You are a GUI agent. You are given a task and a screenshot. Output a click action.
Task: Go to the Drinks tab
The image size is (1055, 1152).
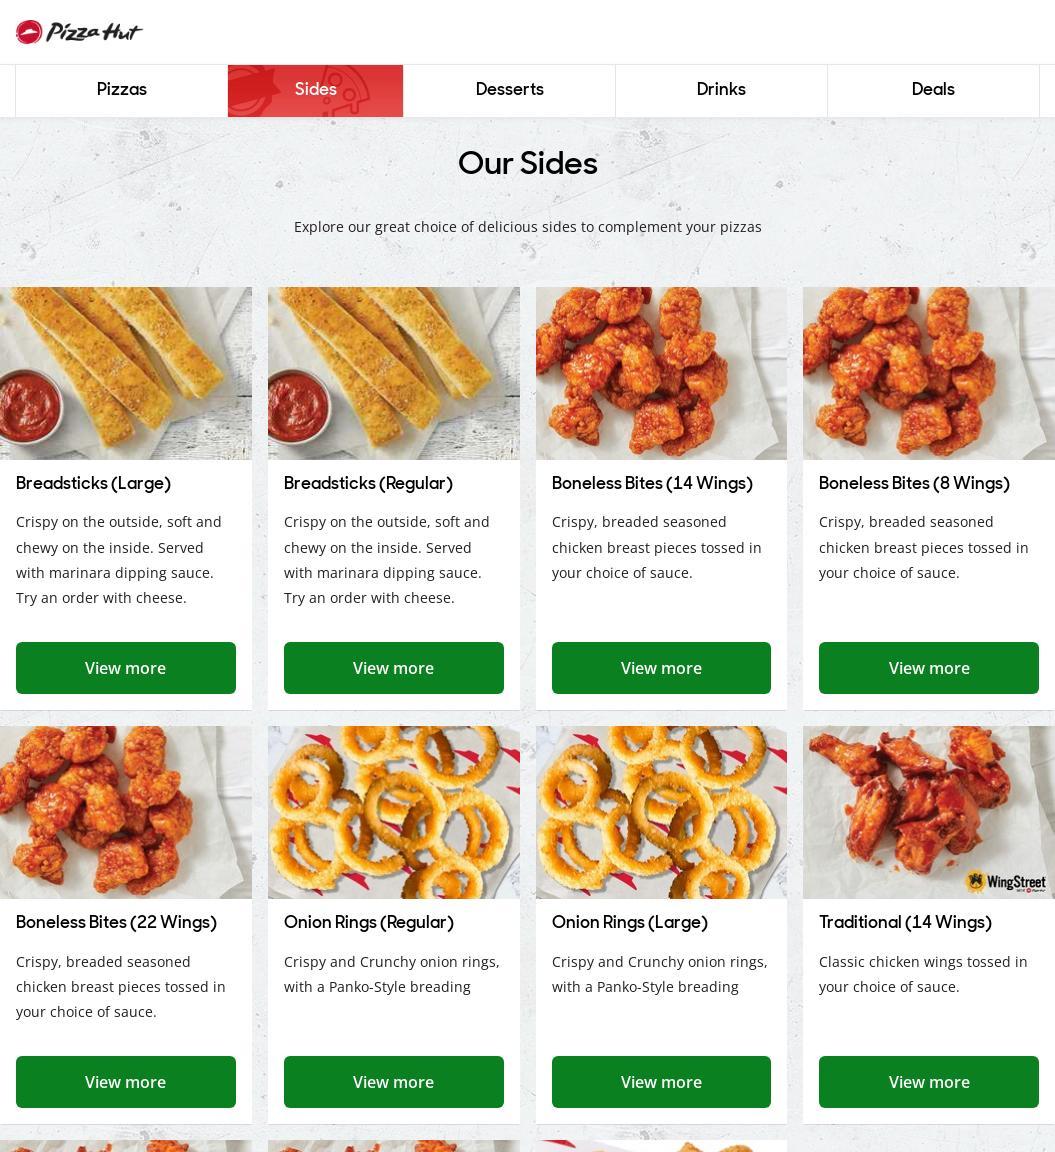coord(721,90)
